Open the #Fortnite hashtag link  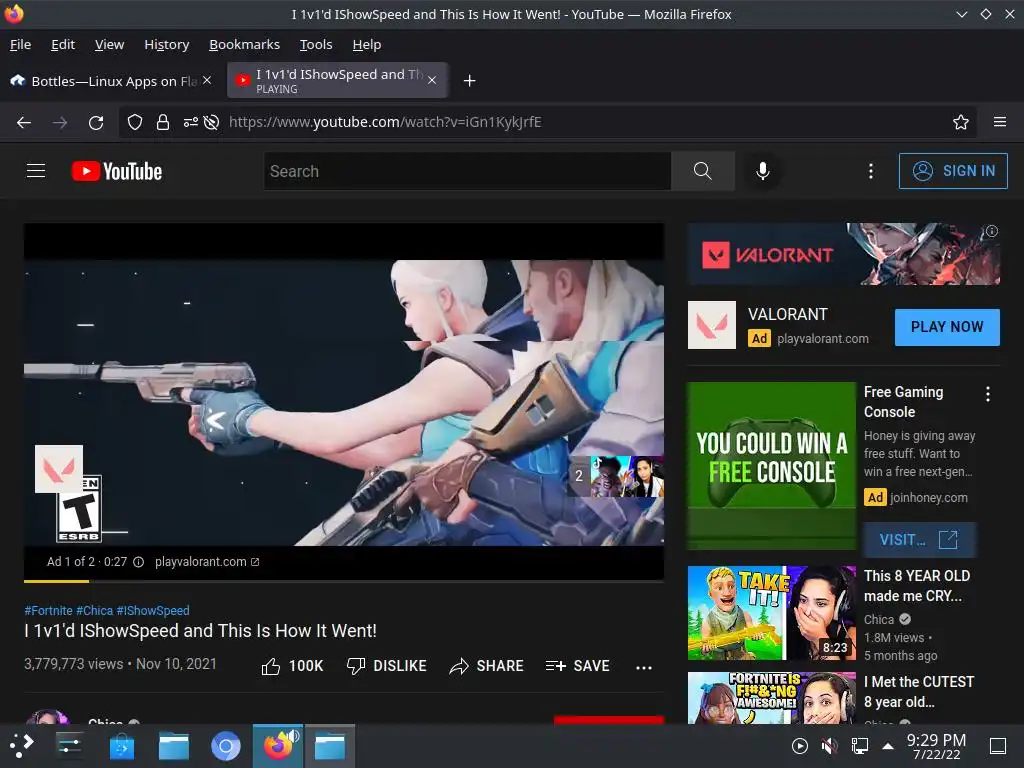coord(48,611)
